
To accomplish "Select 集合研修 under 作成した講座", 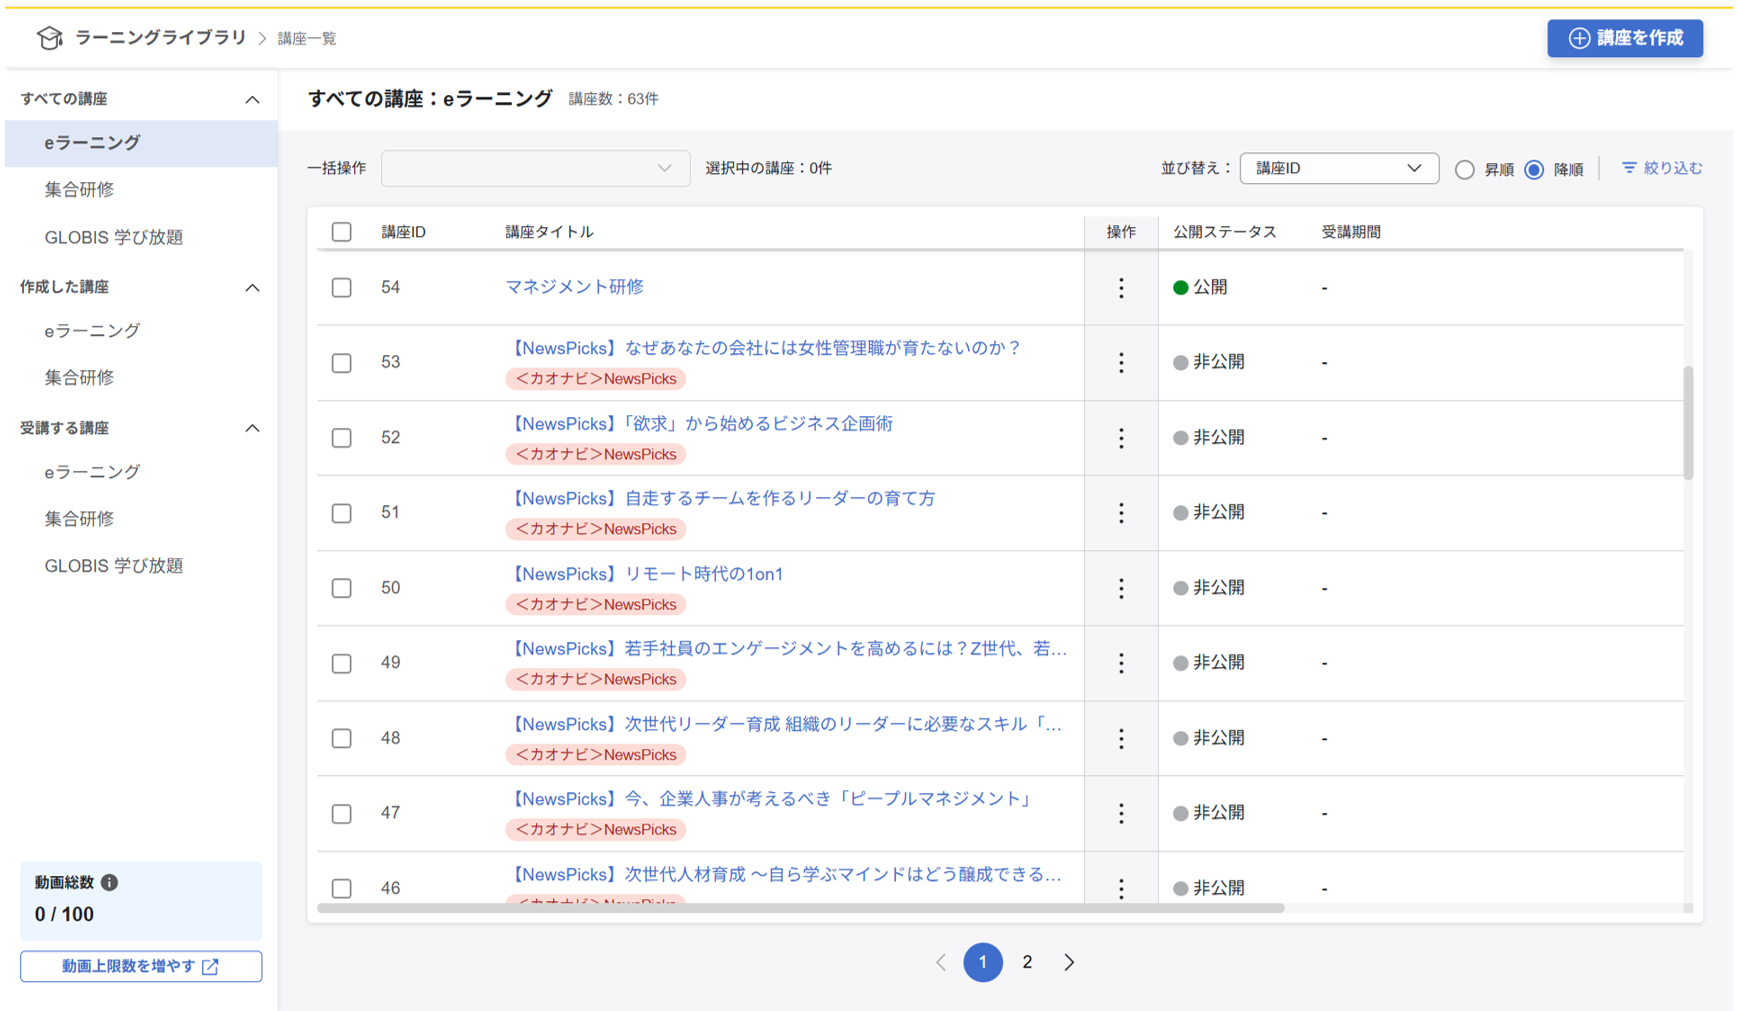I will coord(79,377).
